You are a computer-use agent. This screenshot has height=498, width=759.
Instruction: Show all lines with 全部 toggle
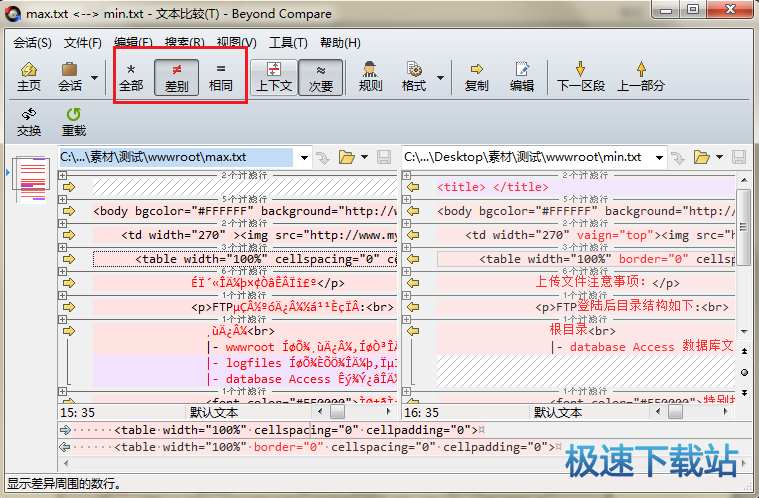pos(131,77)
